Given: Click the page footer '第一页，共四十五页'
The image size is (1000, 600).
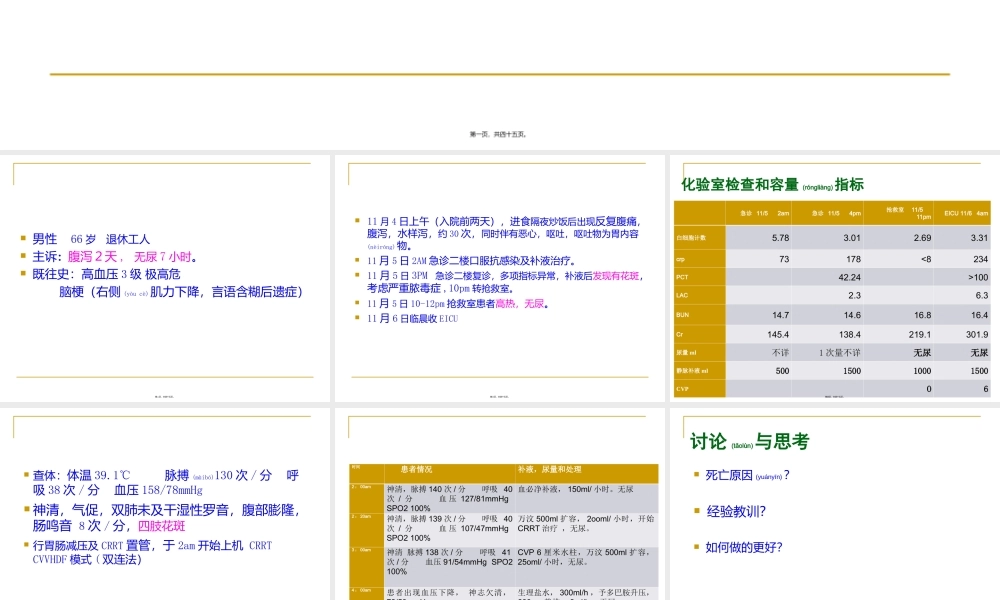Looking at the screenshot, I should (x=498, y=135).
